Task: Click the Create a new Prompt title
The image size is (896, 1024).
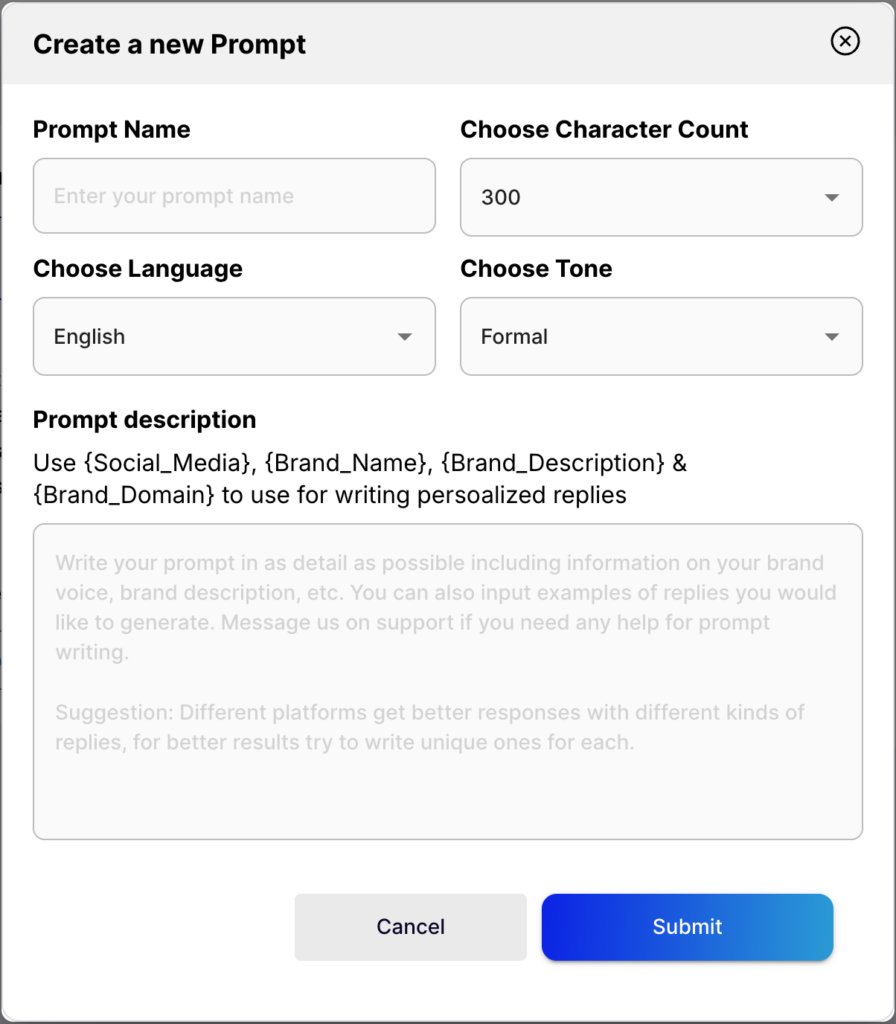Action: [x=169, y=45]
